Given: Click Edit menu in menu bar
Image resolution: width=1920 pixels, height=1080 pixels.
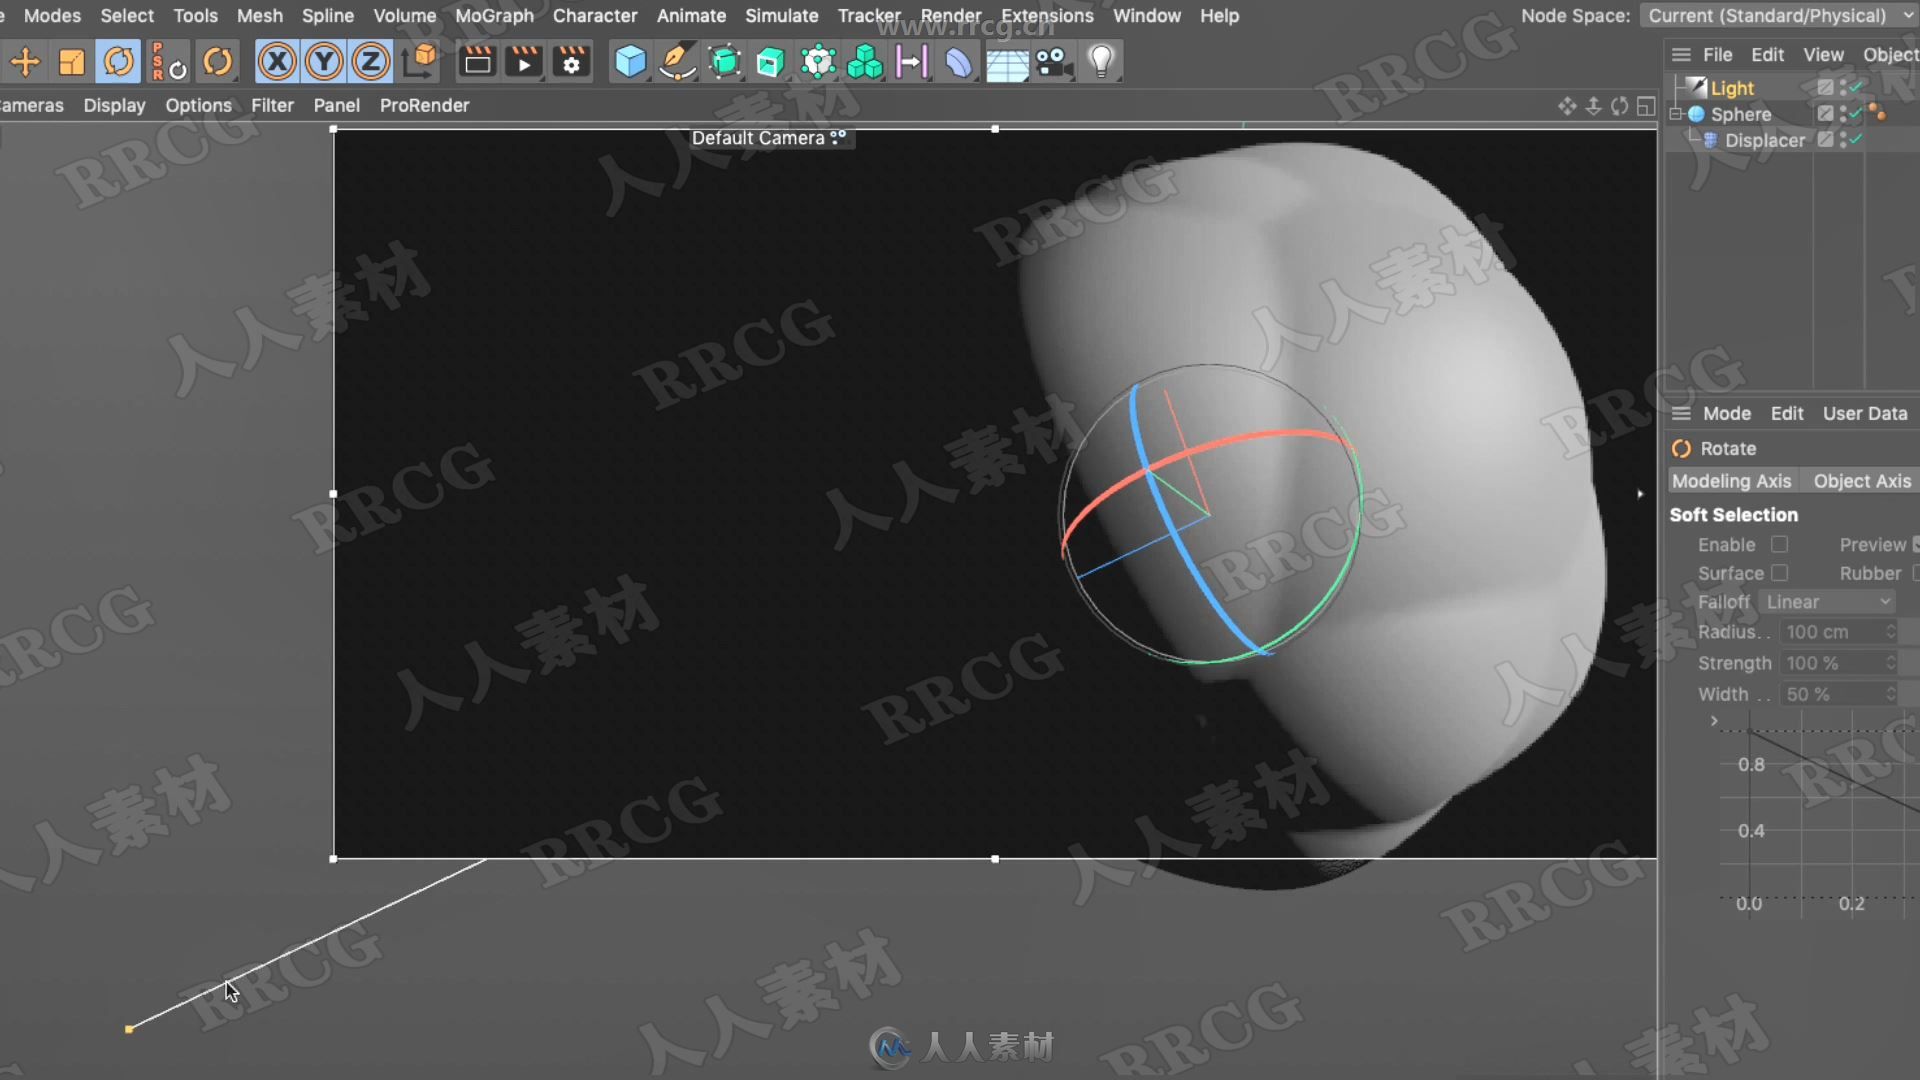Looking at the screenshot, I should [x=1767, y=53].
